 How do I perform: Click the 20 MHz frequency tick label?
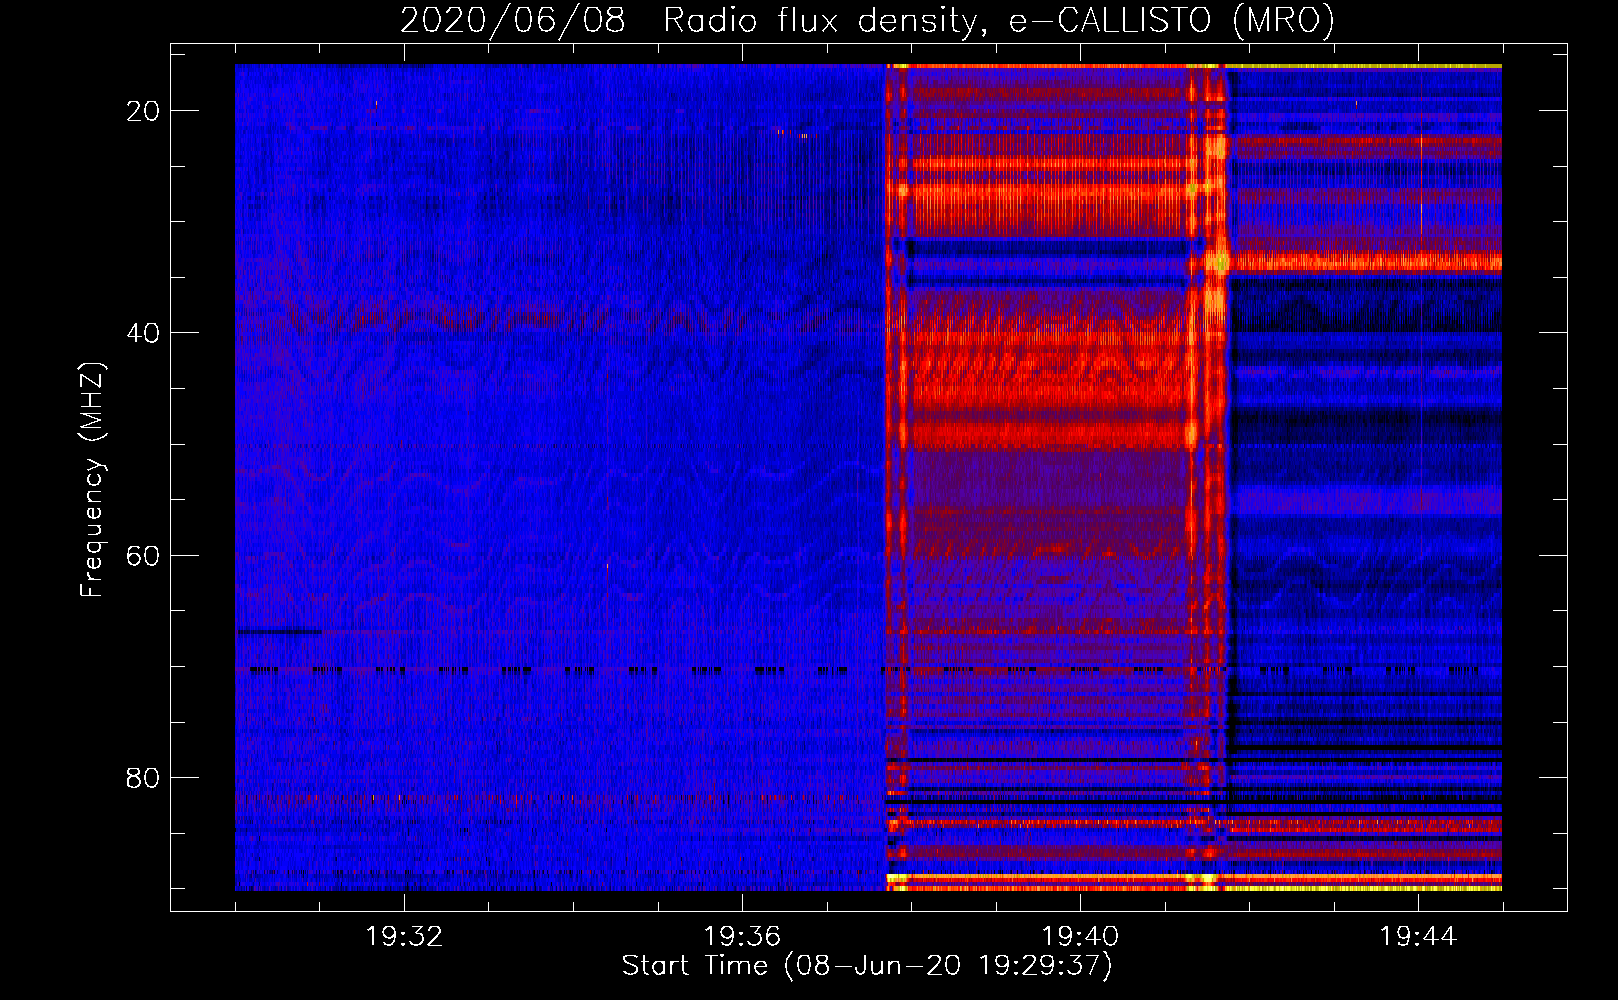143,111
